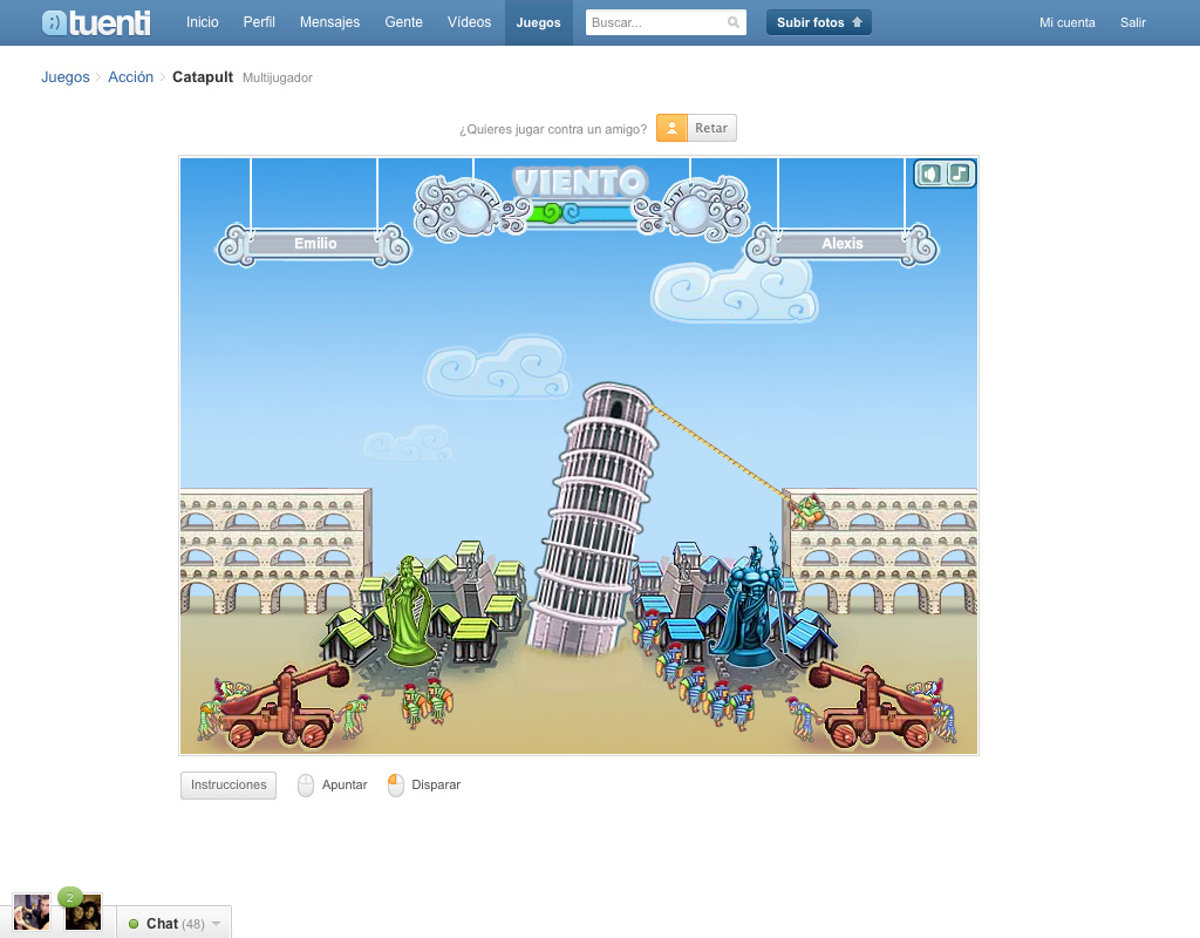Open the Juegos tab in navigation
1200x938 pixels.
click(538, 22)
